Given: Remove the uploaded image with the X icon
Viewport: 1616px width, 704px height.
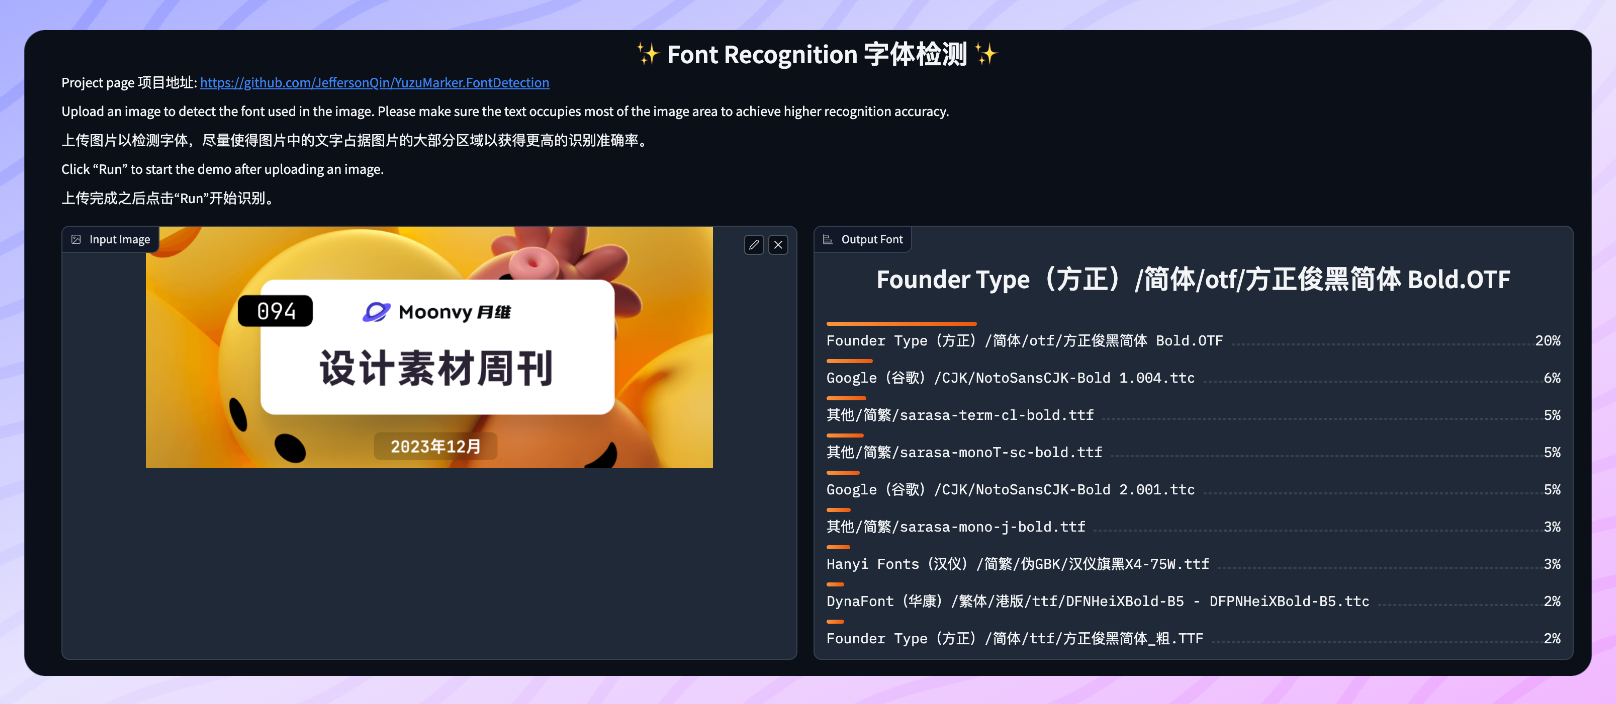Looking at the screenshot, I should click(778, 244).
